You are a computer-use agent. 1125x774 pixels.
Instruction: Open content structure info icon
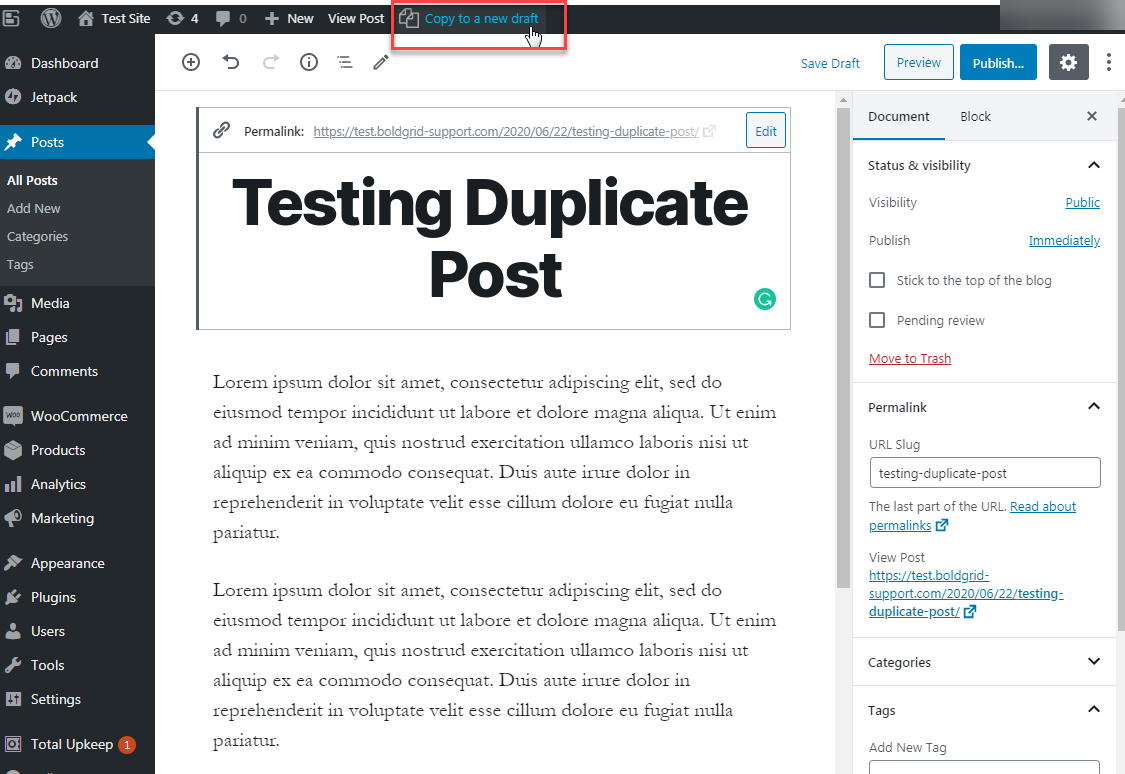point(309,62)
